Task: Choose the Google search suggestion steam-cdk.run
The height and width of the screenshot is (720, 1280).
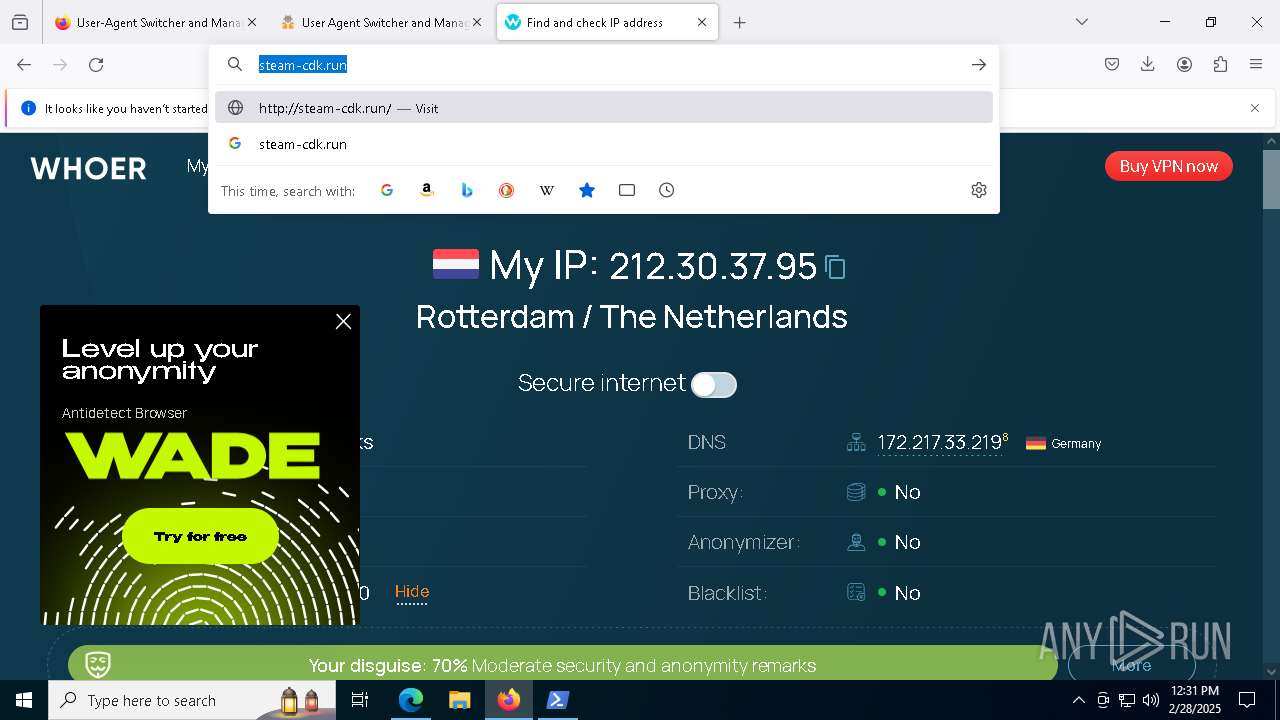Action: [604, 144]
